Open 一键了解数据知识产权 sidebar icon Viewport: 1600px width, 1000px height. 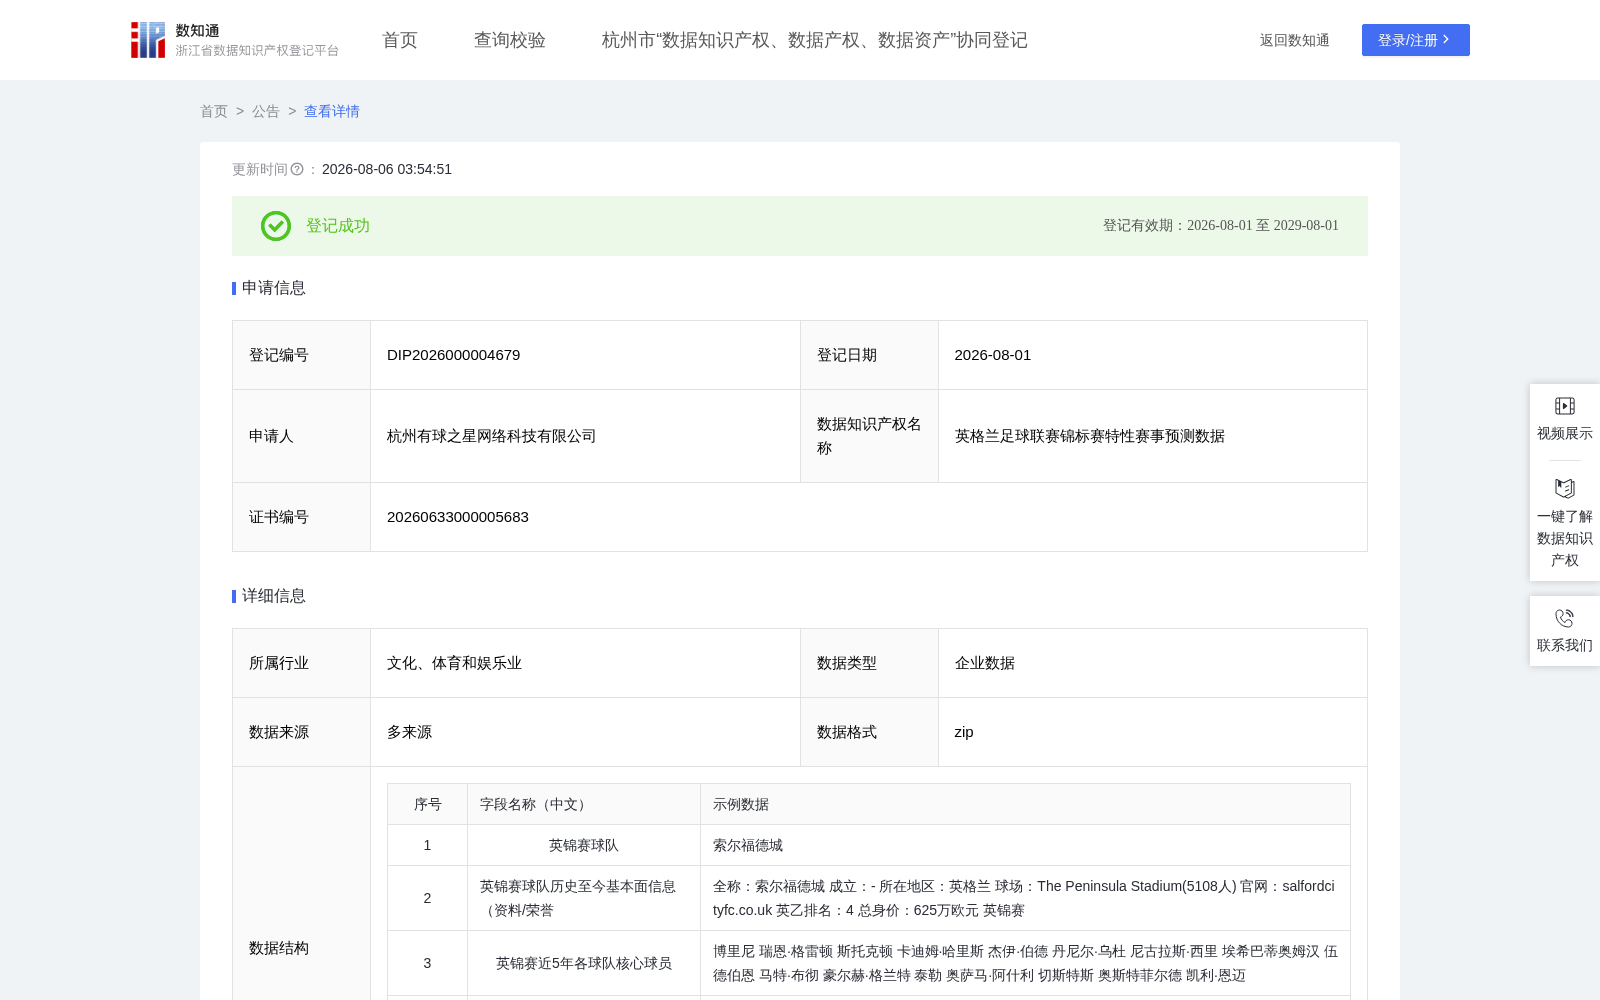[x=1565, y=488]
